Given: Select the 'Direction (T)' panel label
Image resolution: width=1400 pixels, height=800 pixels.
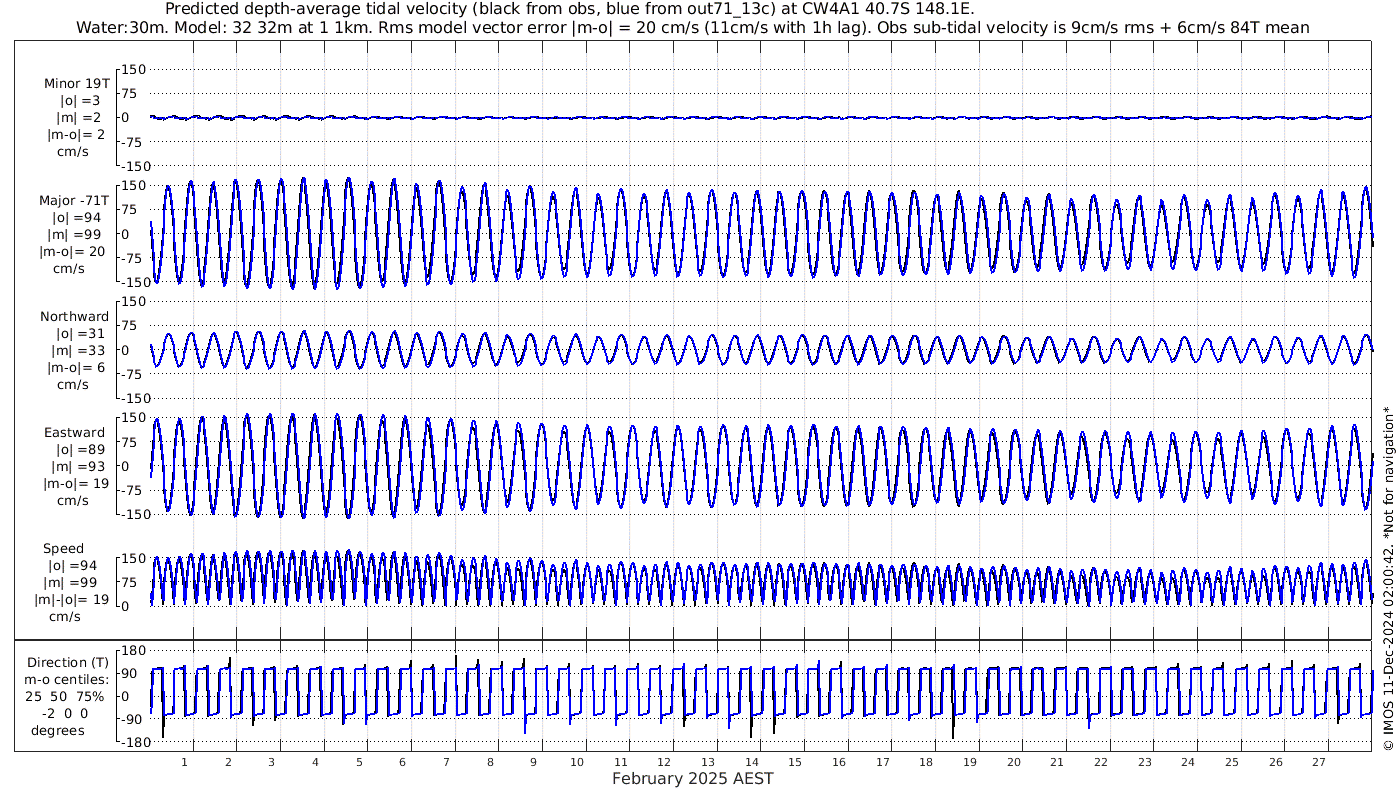Looking at the screenshot, I should 69,663.
